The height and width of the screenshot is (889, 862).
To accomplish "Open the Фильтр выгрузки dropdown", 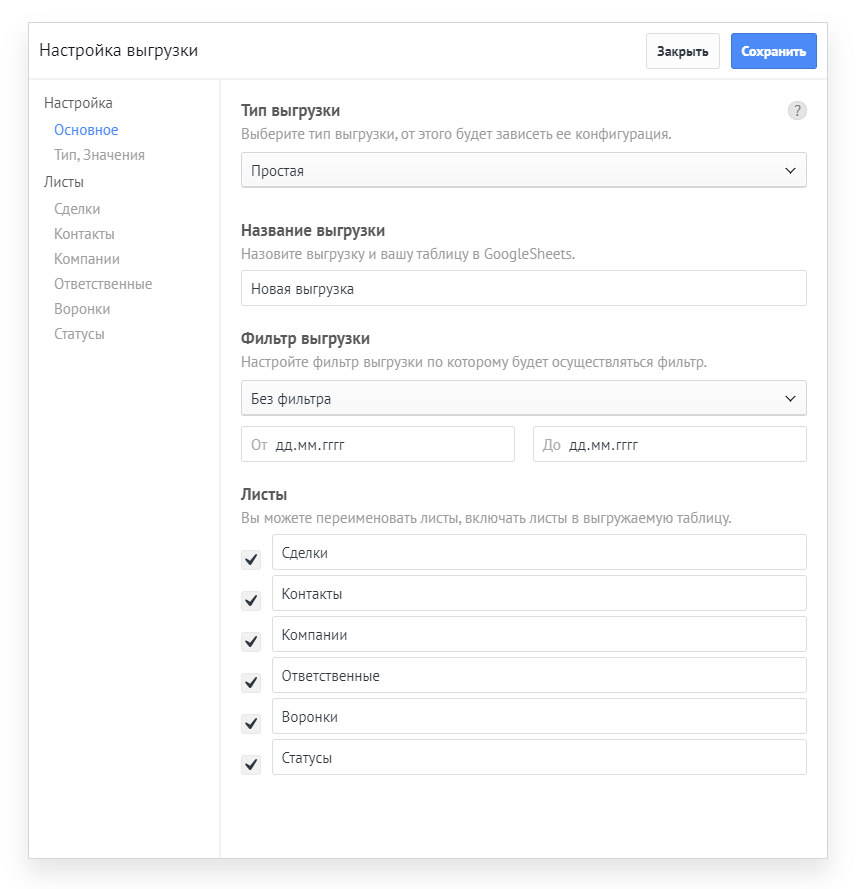I will click(523, 397).
